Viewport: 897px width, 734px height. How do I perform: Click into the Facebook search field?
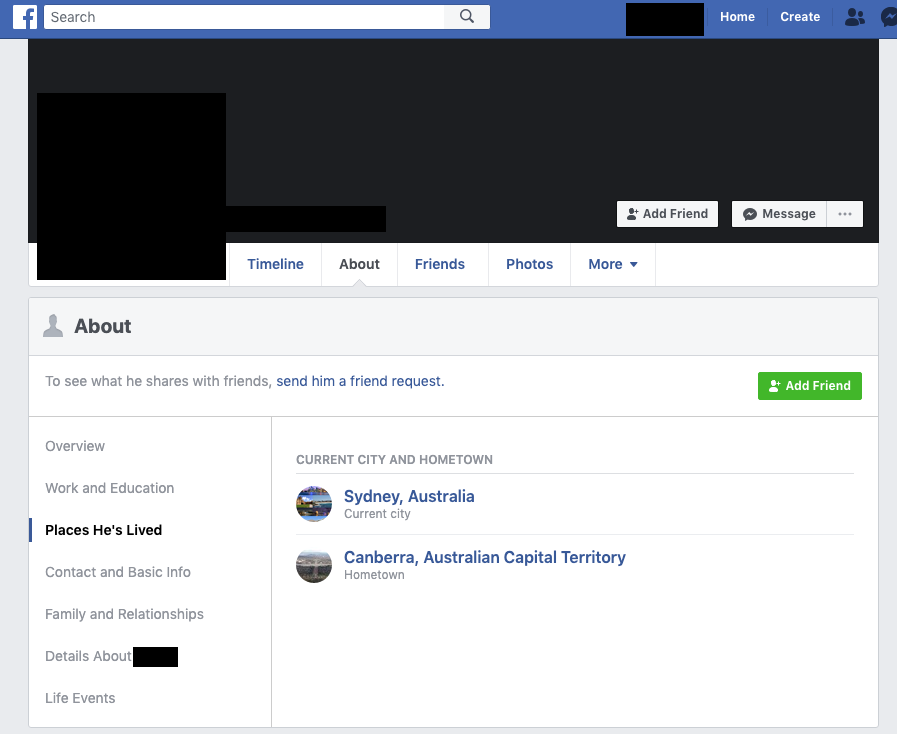pyautogui.click(x=245, y=17)
